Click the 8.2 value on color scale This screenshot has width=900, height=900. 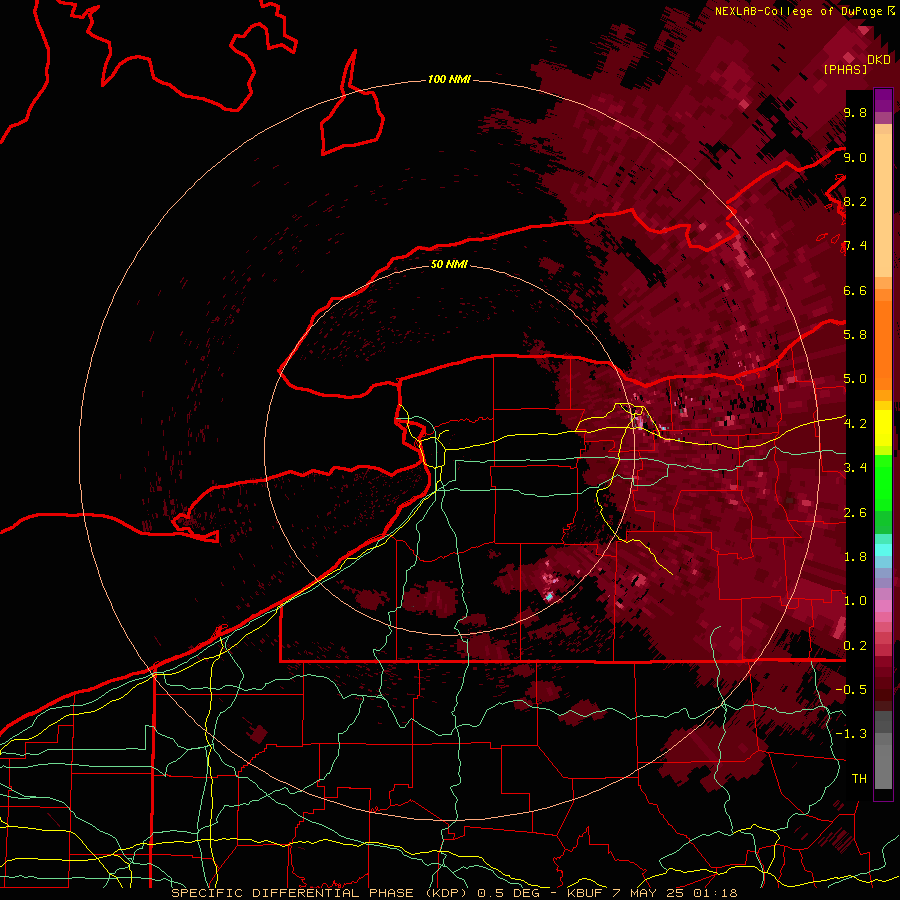(855, 201)
